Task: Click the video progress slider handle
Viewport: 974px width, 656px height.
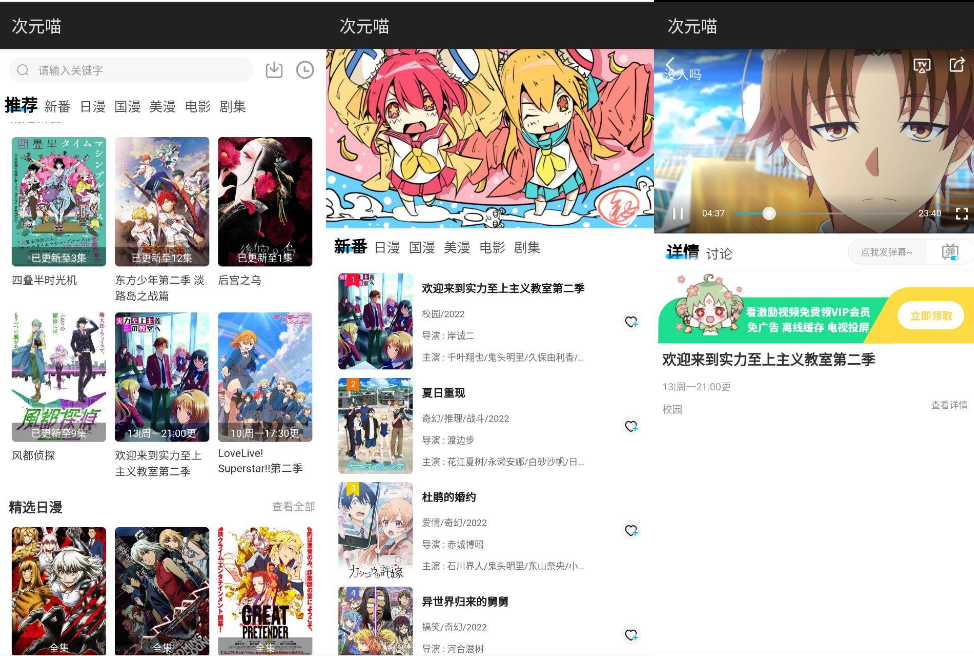Action: click(x=769, y=213)
